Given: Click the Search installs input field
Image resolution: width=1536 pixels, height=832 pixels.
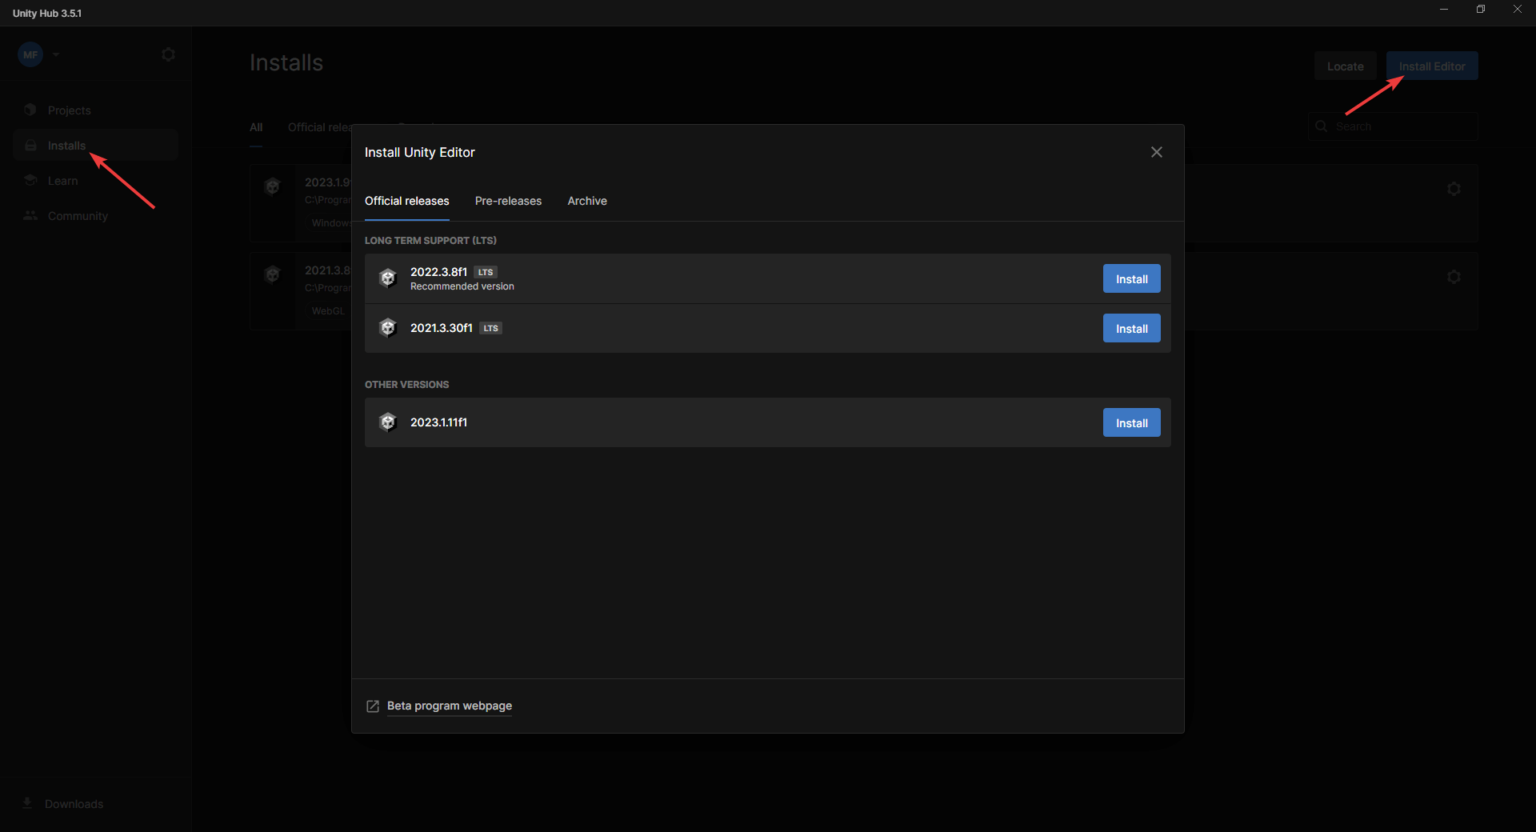Looking at the screenshot, I should click(x=1400, y=127).
